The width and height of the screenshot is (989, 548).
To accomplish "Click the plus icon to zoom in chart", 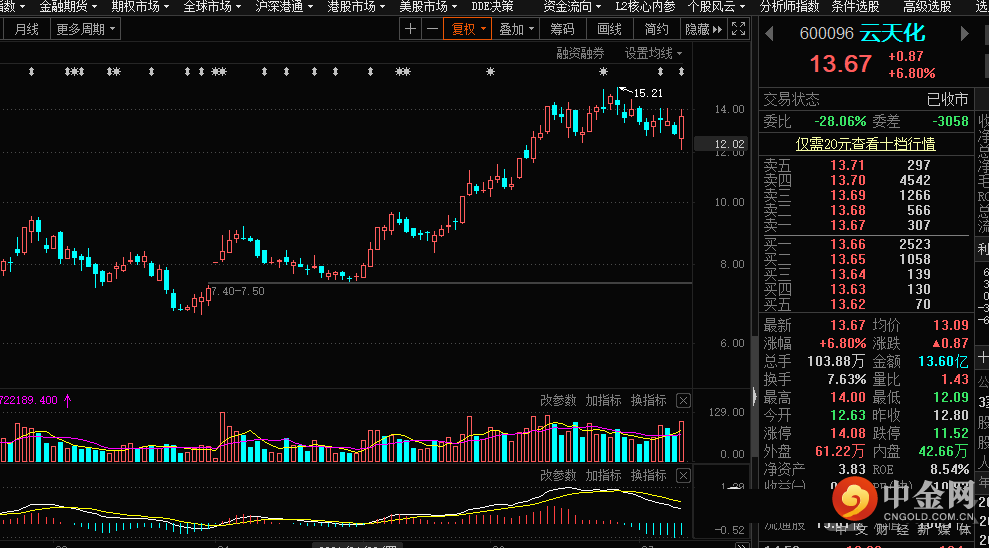I will (410, 29).
